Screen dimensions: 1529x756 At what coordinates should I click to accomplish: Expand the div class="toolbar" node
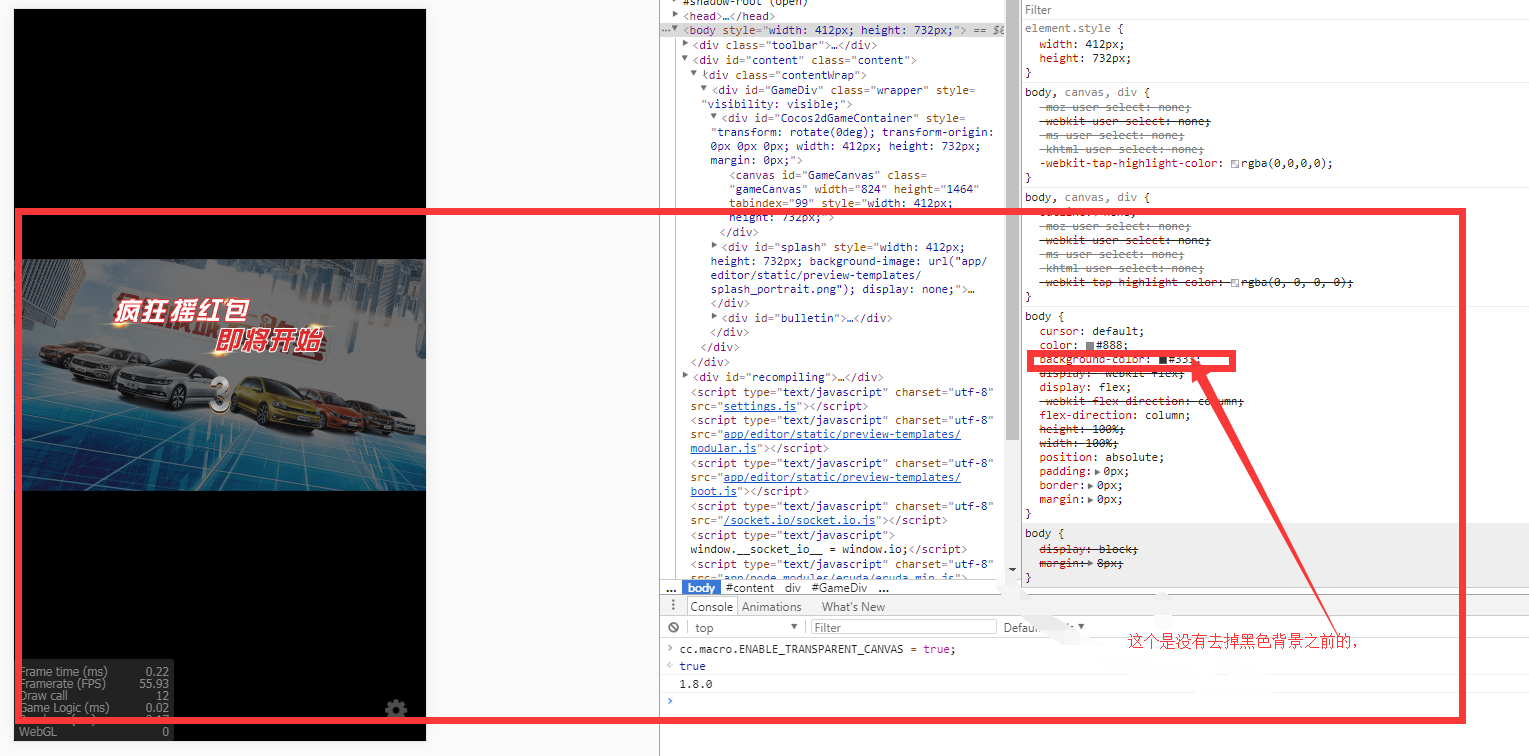pyautogui.click(x=685, y=44)
